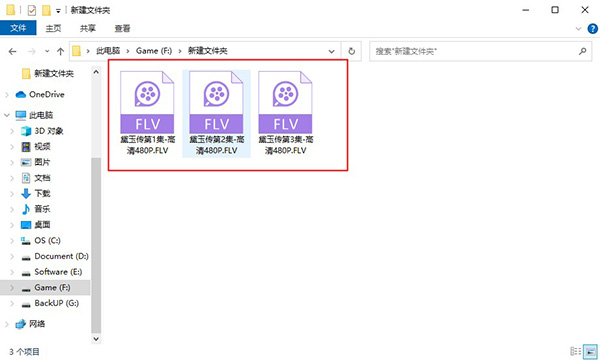Switch to details view button
Viewport: 600px width, 360px height.
click(x=576, y=351)
